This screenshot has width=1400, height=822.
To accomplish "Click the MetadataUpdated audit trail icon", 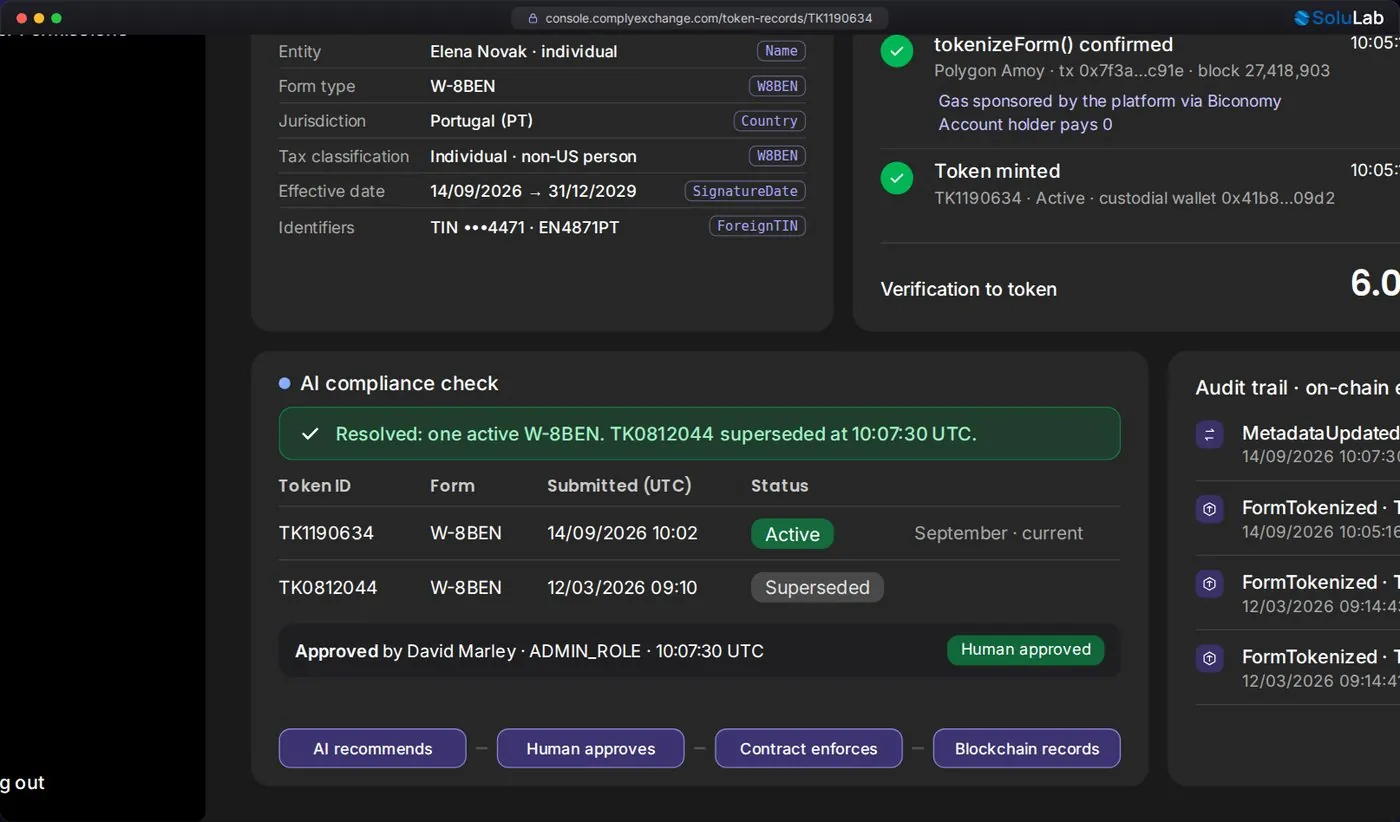I will coord(1209,434).
